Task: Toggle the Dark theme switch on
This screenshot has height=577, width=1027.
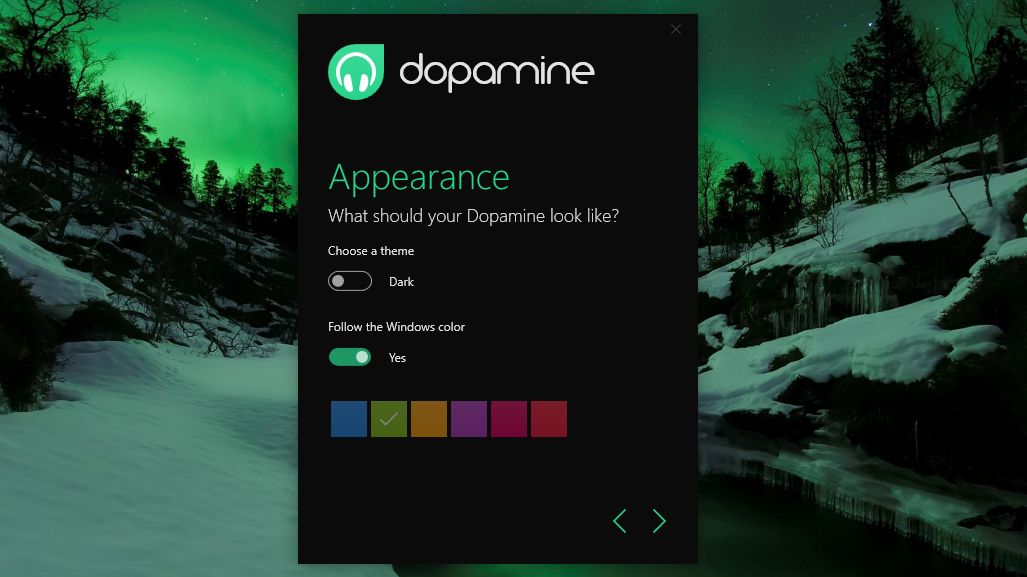Action: pyautogui.click(x=349, y=281)
